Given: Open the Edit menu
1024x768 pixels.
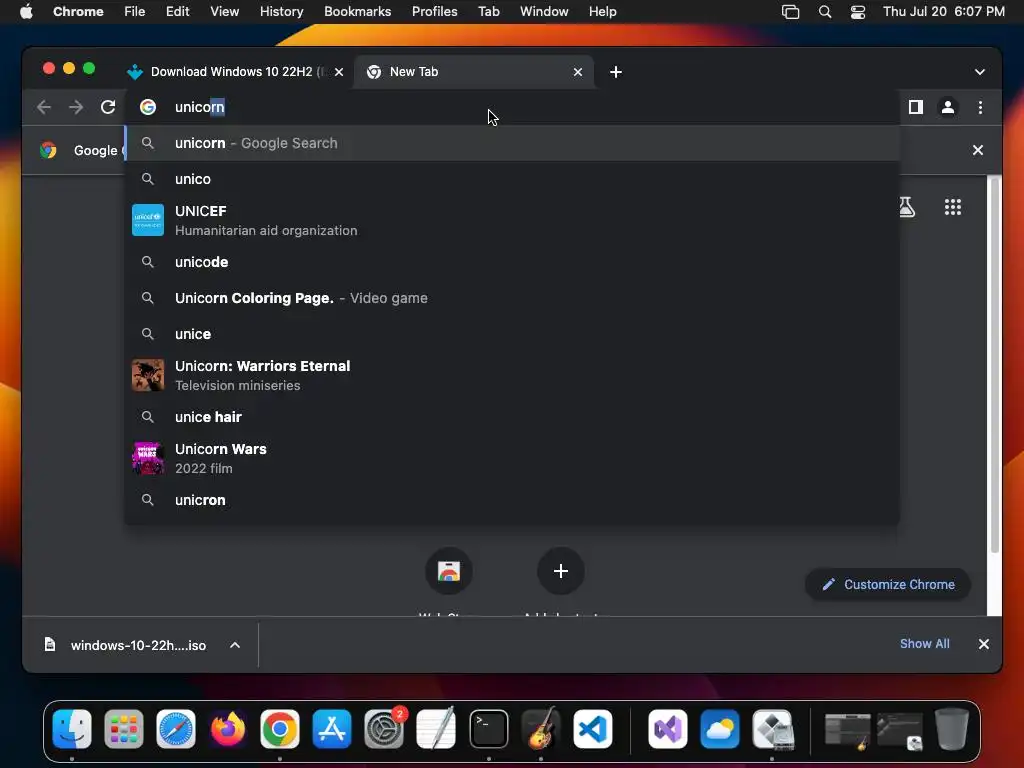Looking at the screenshot, I should click(x=177, y=12).
